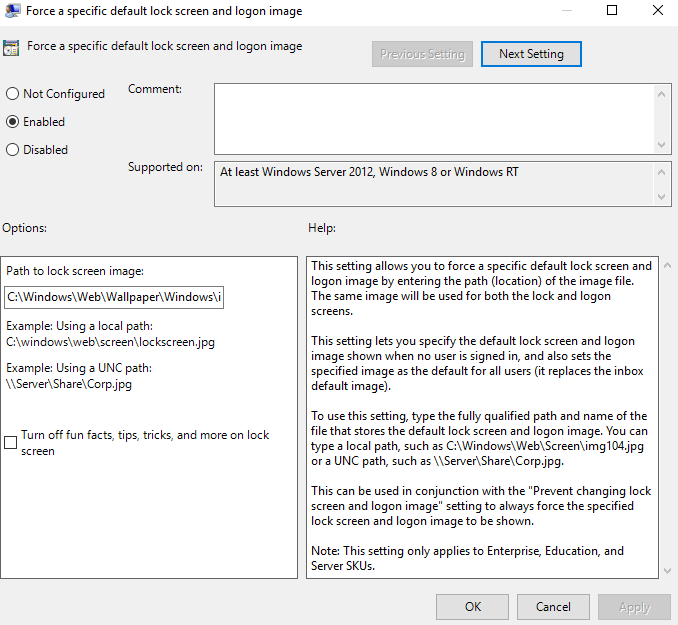Click help paragraph starting 'This can be used in conjunction'
This screenshot has width=678, height=625.
[481, 506]
